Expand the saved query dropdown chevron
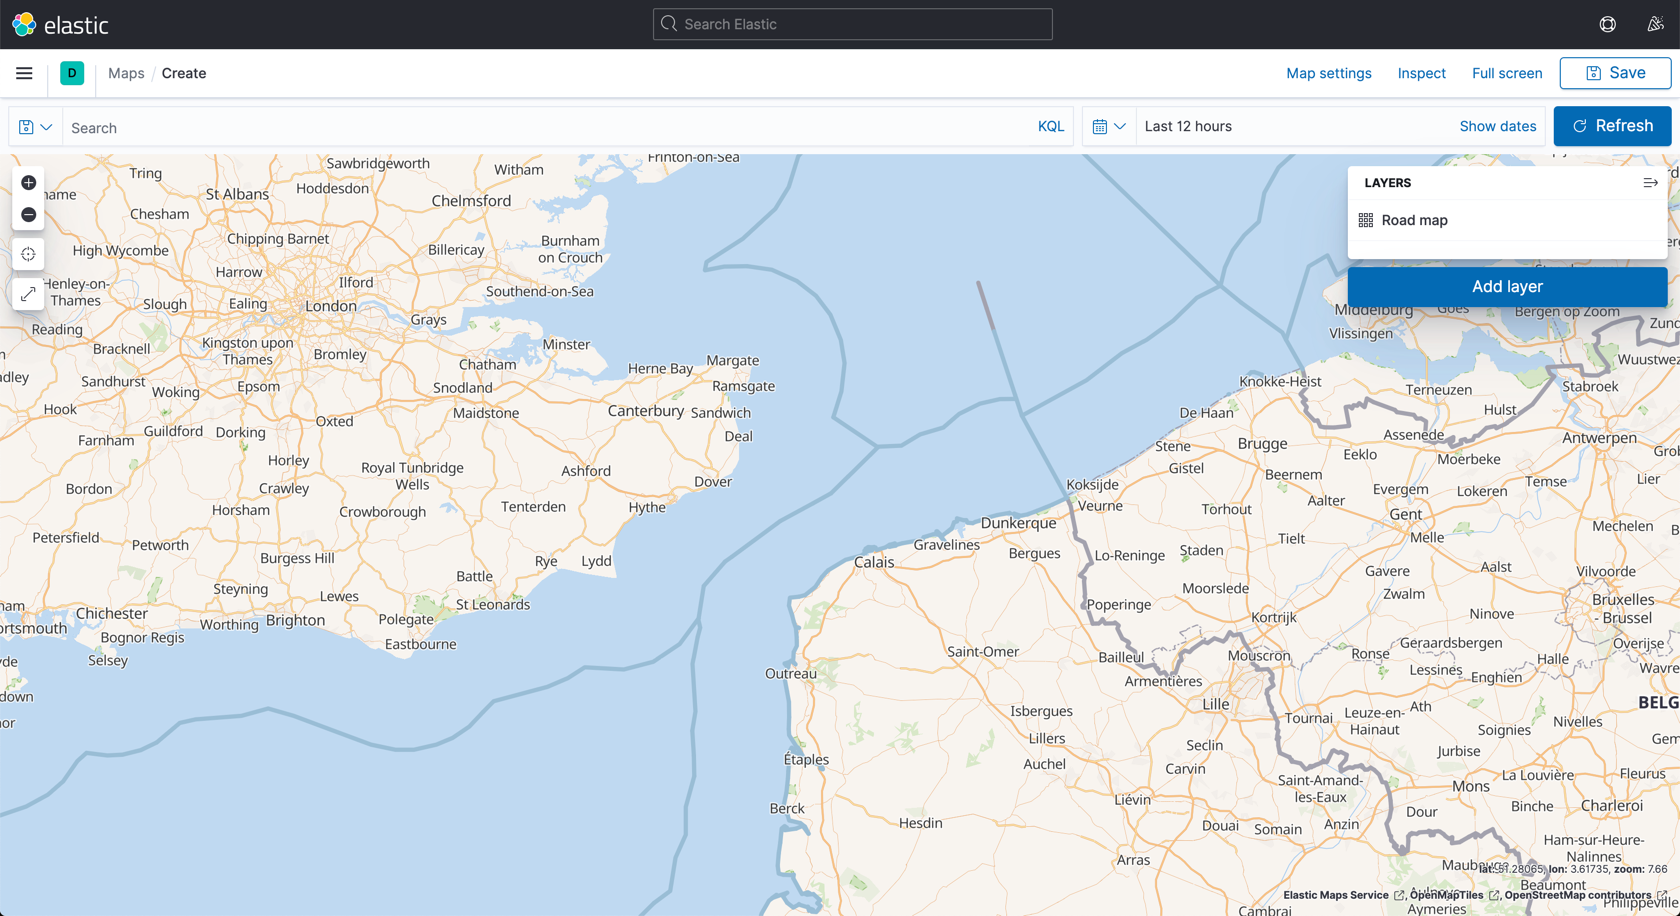1680x916 pixels. (x=45, y=126)
